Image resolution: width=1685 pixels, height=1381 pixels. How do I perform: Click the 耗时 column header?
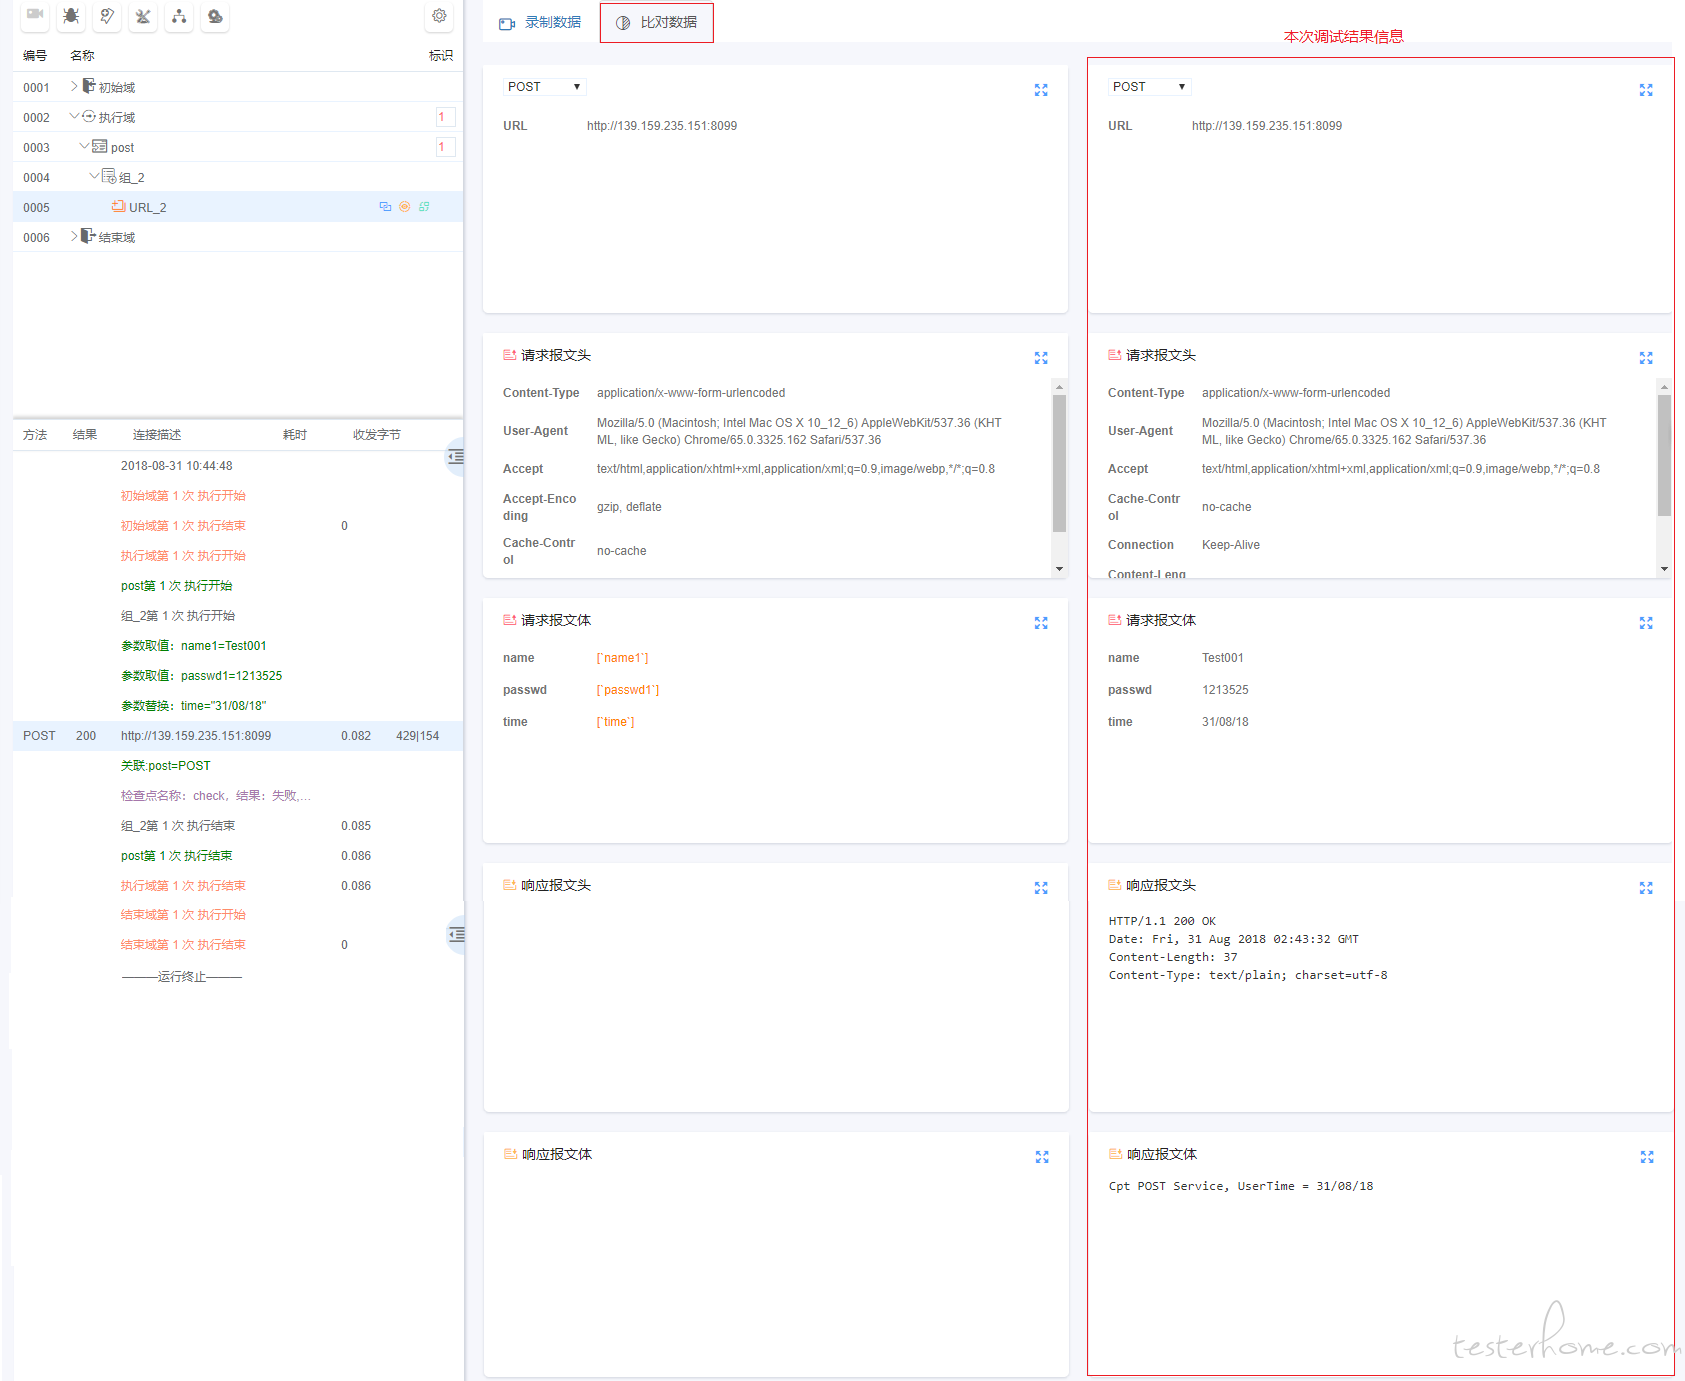pyautogui.click(x=295, y=435)
